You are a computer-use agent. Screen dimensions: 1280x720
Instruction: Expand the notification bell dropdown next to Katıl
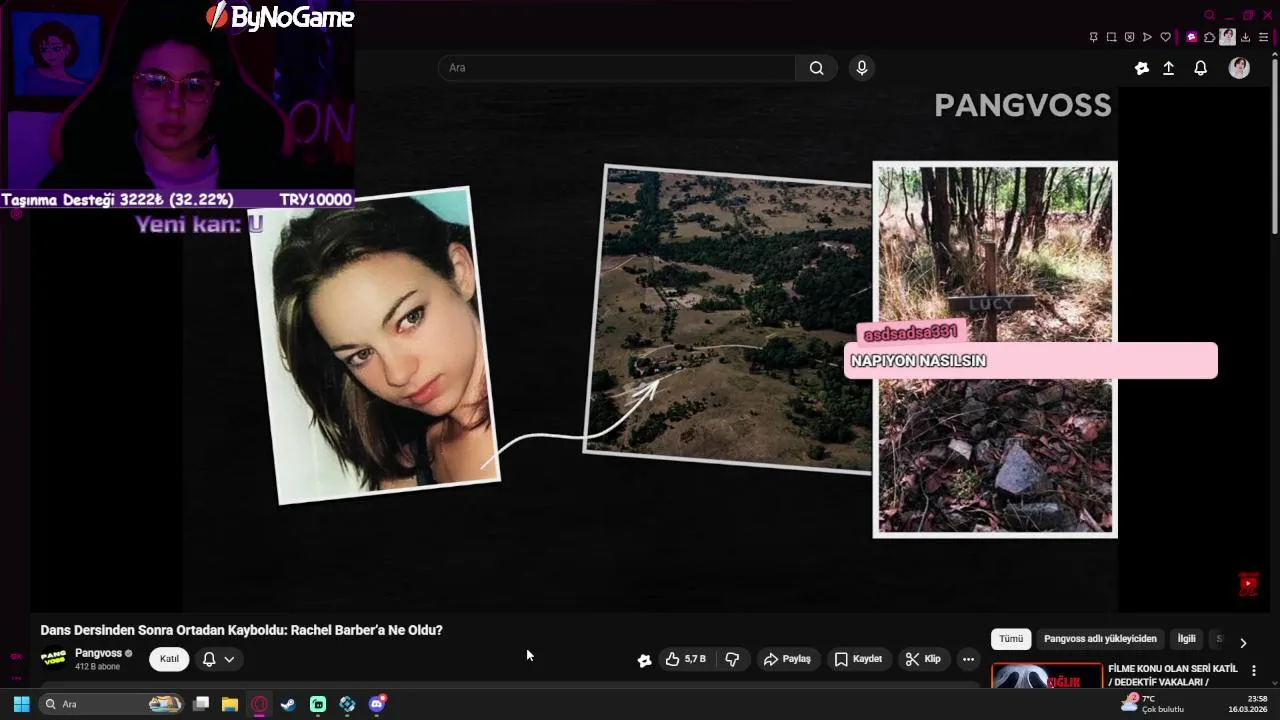(x=218, y=659)
